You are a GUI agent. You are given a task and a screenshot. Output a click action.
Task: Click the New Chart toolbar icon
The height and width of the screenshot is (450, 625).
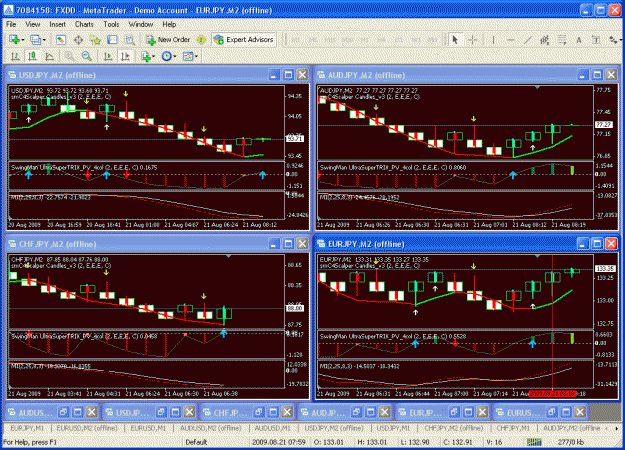point(14,39)
